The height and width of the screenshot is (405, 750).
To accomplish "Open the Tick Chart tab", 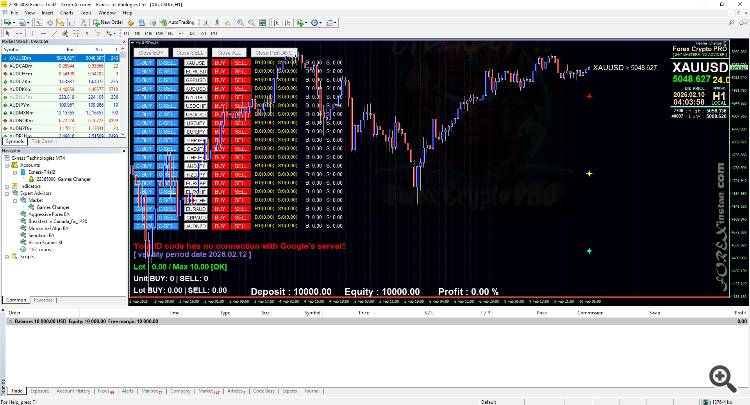I will coord(42,142).
